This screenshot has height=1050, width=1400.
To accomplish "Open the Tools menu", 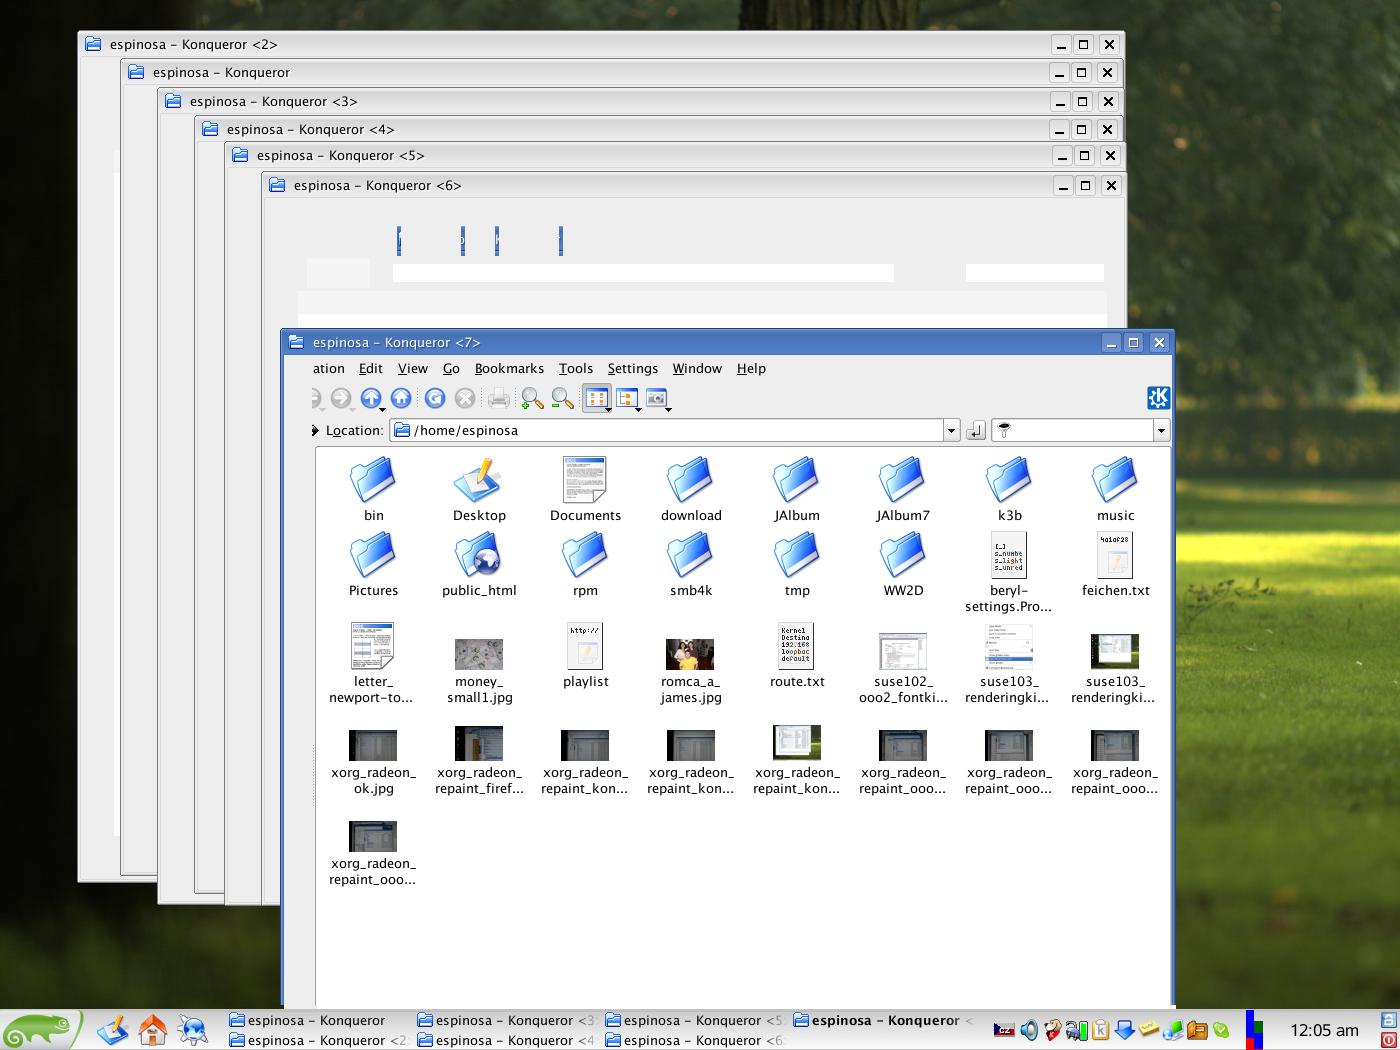I will pos(576,368).
